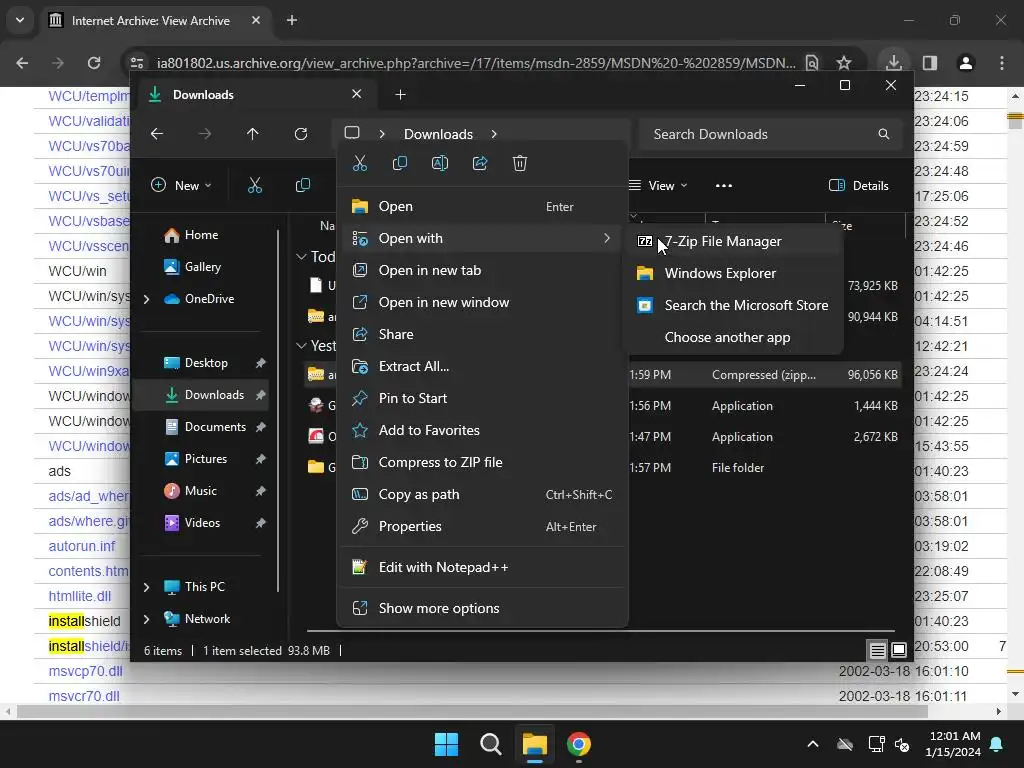Add a new Explorer tab
Image resolution: width=1024 pixels, height=768 pixels.
400,95
